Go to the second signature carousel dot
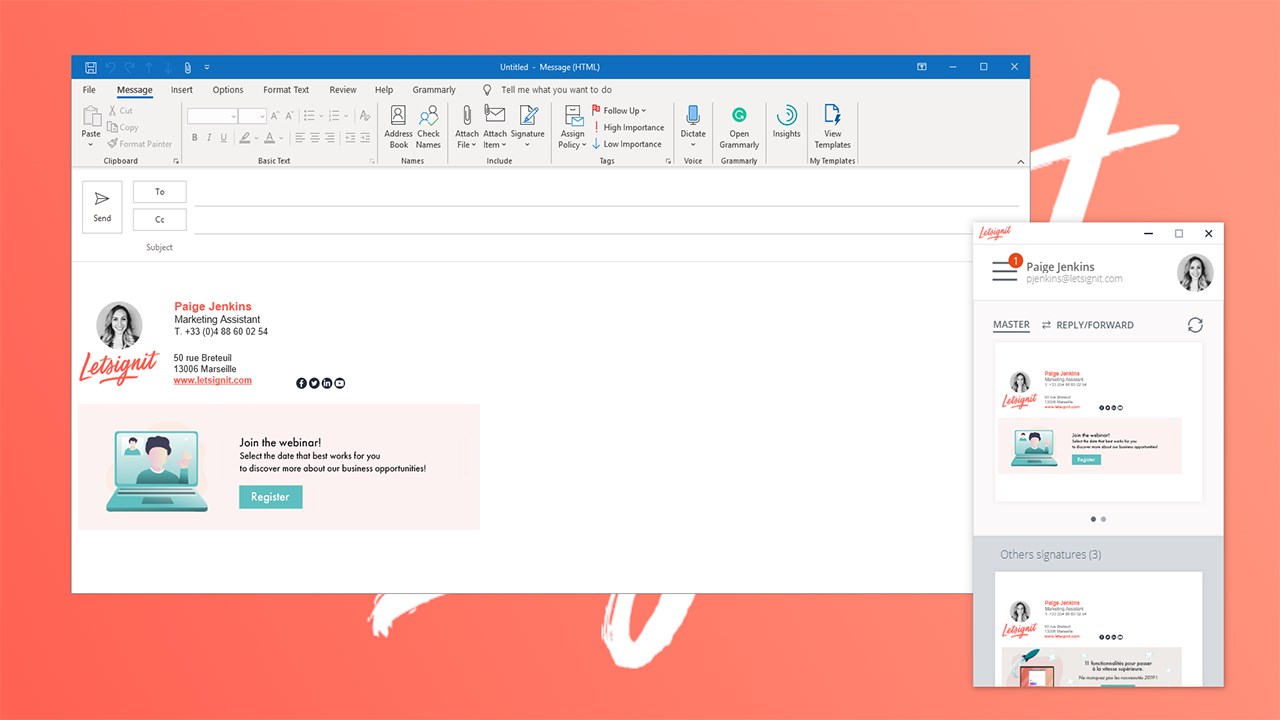Image resolution: width=1280 pixels, height=720 pixels. [1103, 519]
